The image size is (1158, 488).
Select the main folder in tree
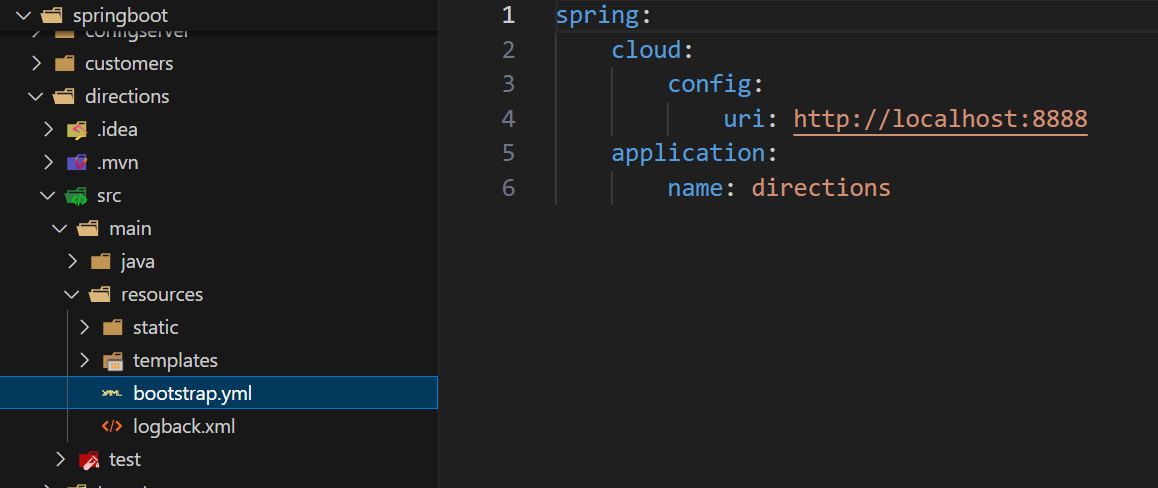130,229
